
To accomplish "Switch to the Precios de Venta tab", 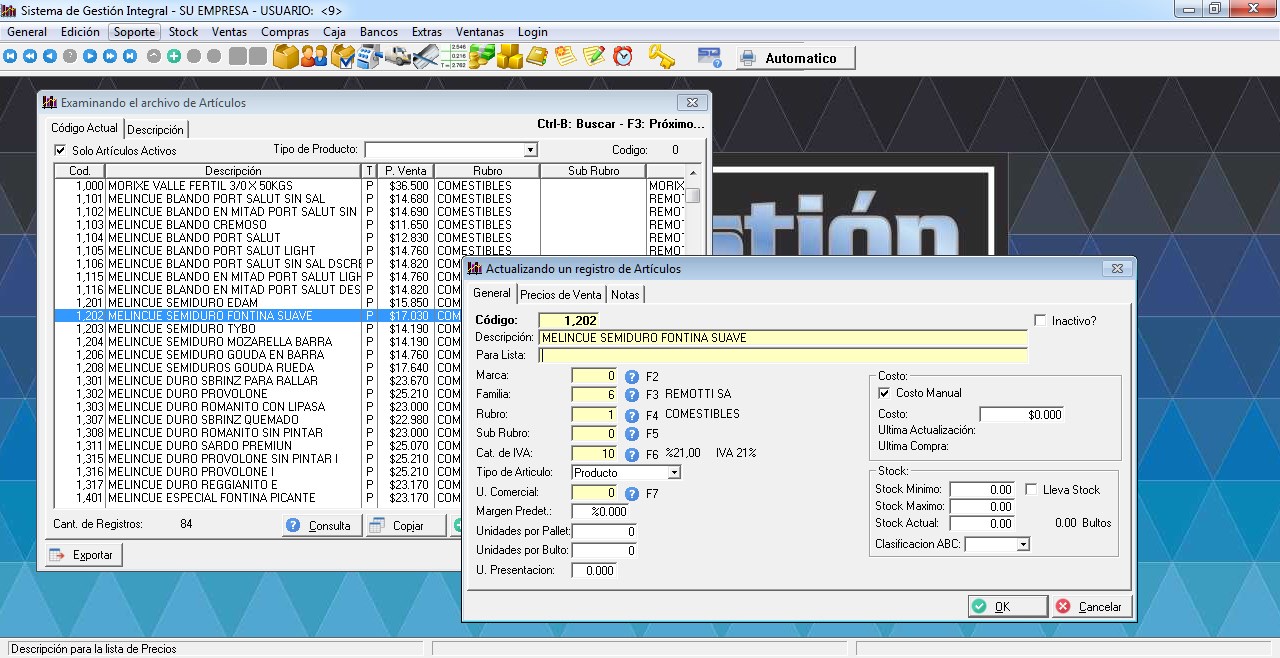I will [560, 294].
